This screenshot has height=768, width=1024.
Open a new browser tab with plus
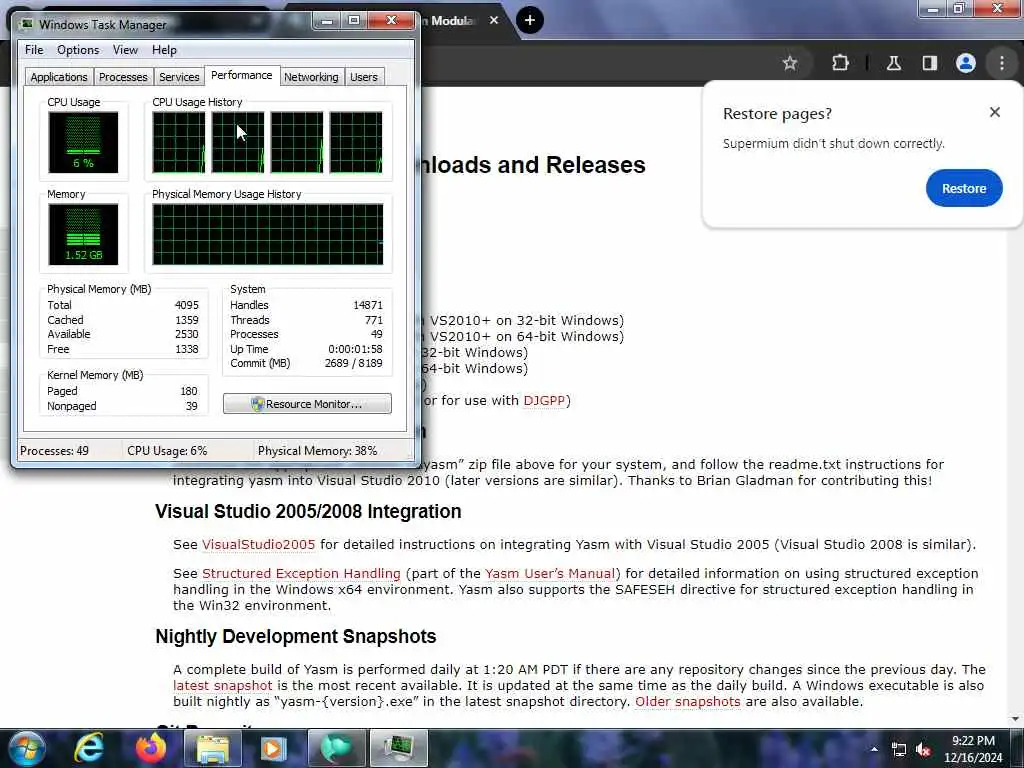click(530, 20)
